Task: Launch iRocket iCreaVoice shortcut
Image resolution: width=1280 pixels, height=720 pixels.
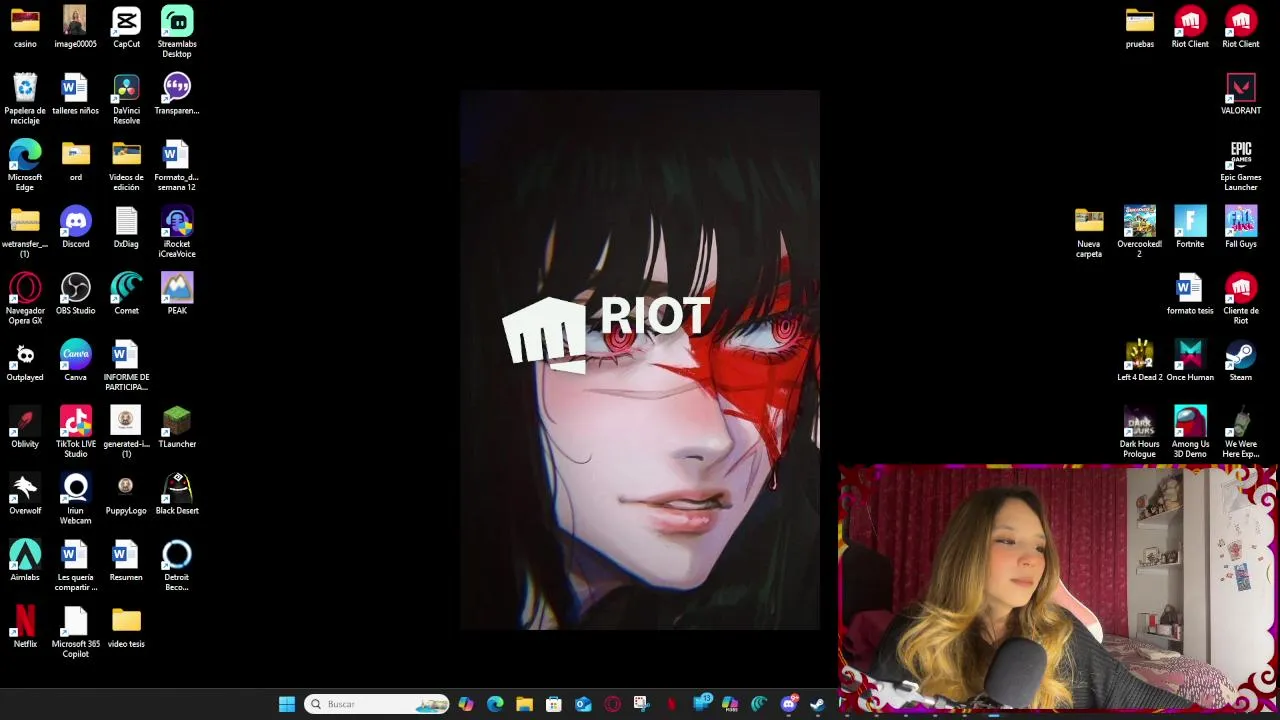Action: click(x=177, y=231)
